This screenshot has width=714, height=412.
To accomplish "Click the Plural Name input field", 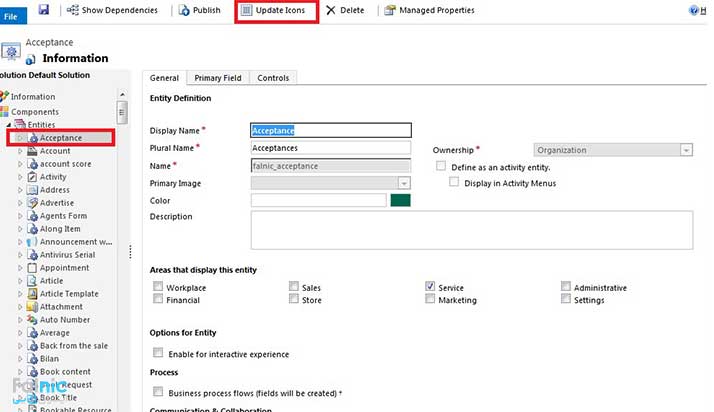I will pyautogui.click(x=331, y=148).
